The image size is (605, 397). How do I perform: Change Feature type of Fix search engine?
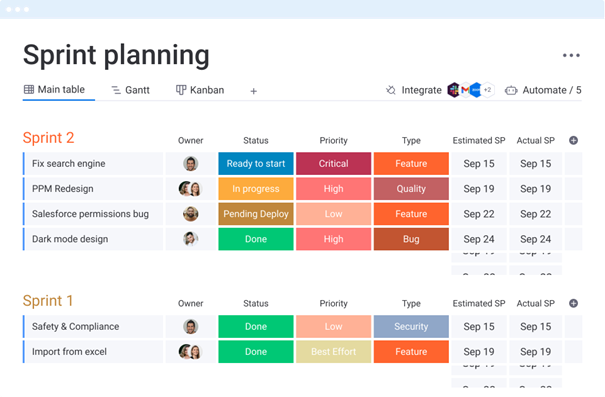[x=411, y=164]
